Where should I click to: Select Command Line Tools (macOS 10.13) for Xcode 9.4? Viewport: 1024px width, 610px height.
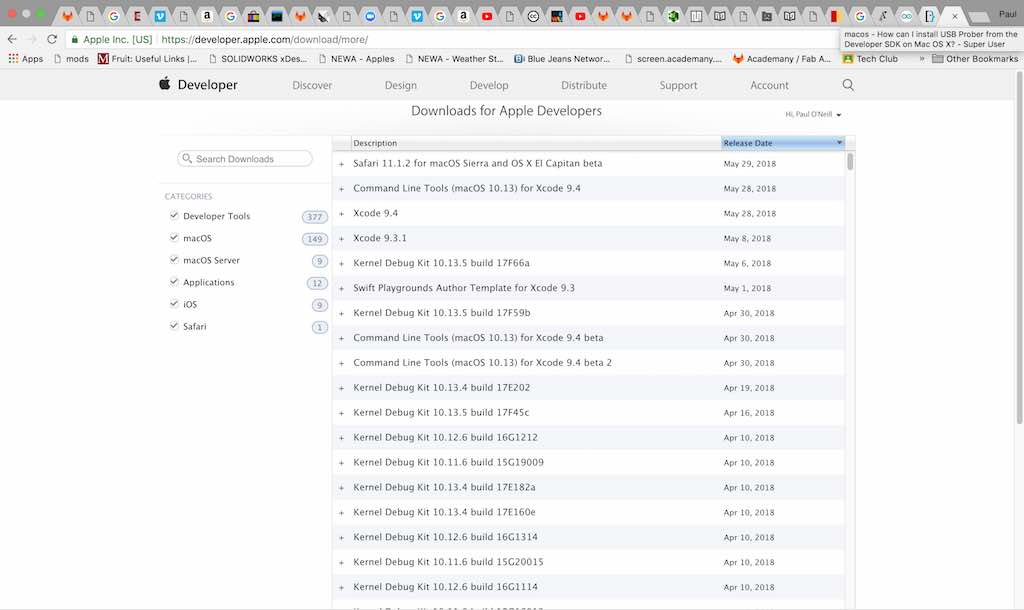click(x=466, y=188)
